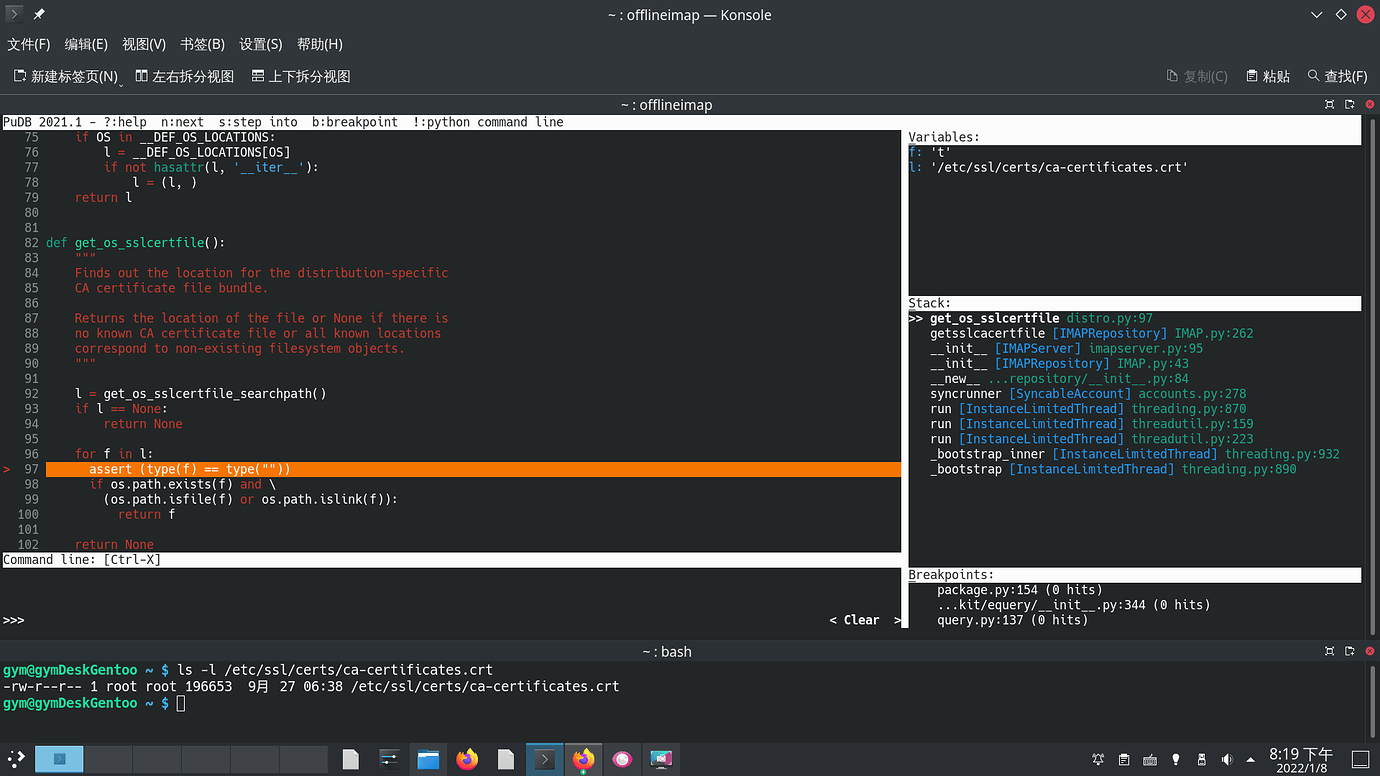Open notifications via the bell tray icon
The image size is (1380, 776).
point(1097,760)
